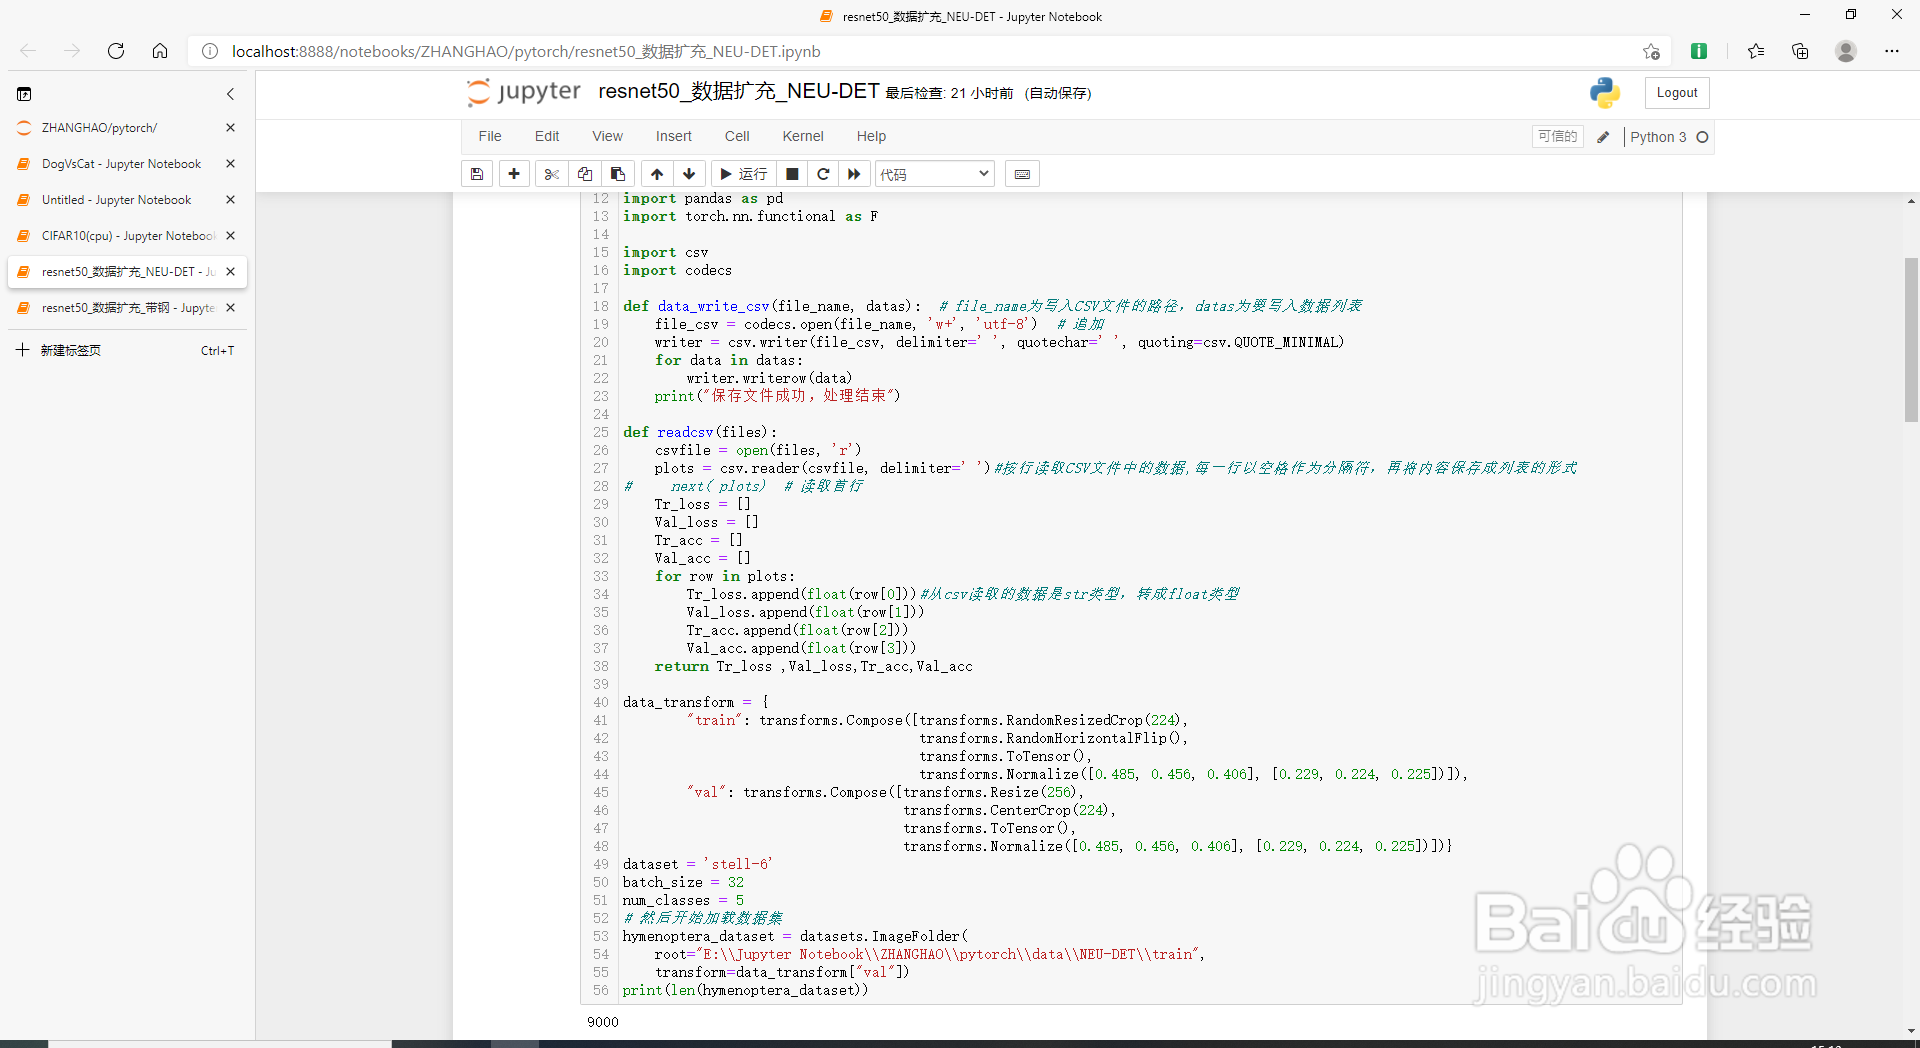Viewport: 1920px width, 1048px height.
Task: Open the File menu
Action: tap(490, 136)
